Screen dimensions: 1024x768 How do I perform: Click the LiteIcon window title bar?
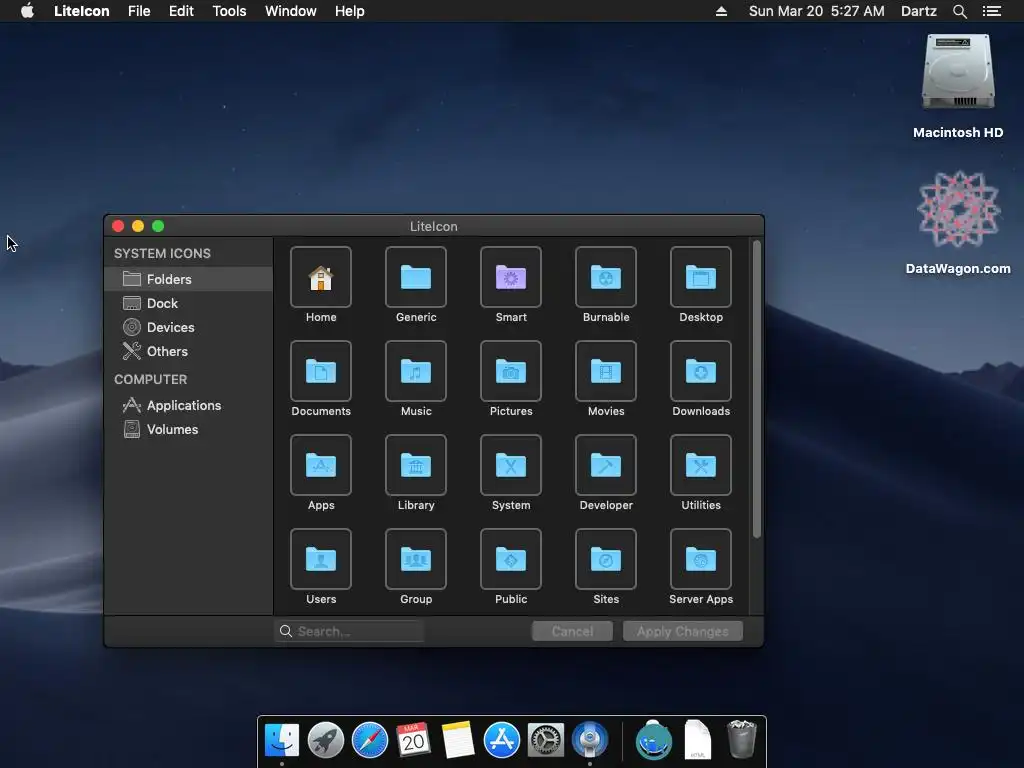434,226
